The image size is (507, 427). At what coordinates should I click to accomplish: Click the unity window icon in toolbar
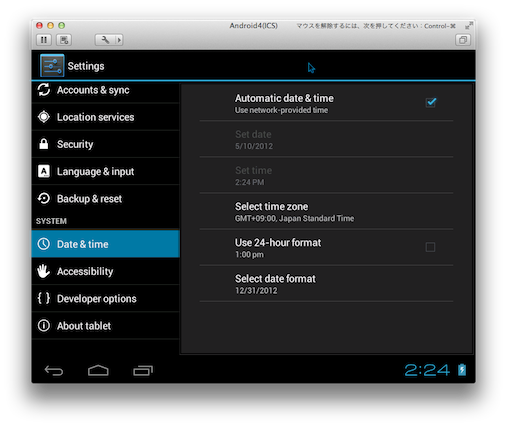click(x=463, y=40)
